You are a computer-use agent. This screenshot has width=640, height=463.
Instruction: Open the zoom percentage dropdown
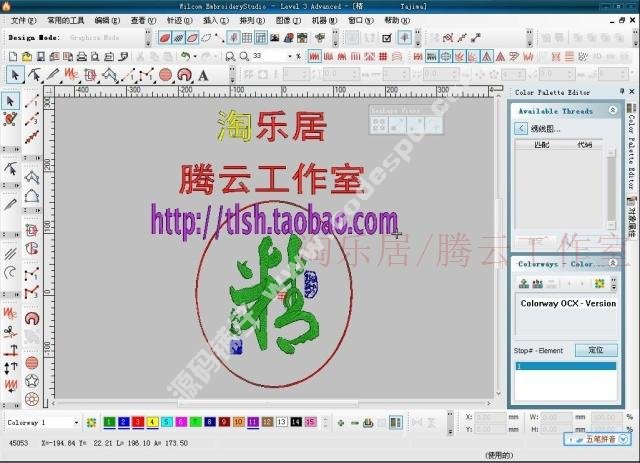tap(290, 56)
